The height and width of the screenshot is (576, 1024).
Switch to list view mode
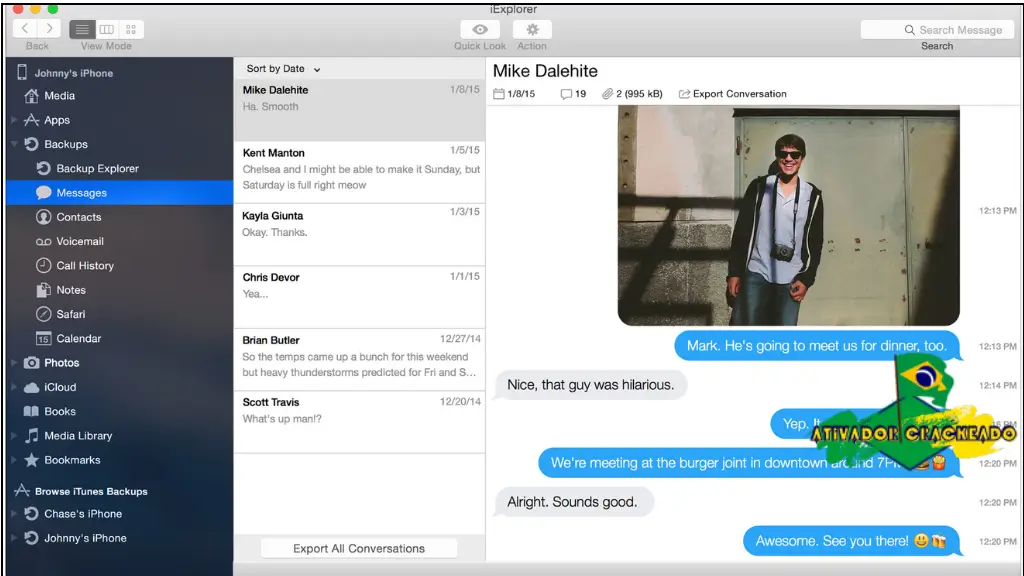(82, 29)
